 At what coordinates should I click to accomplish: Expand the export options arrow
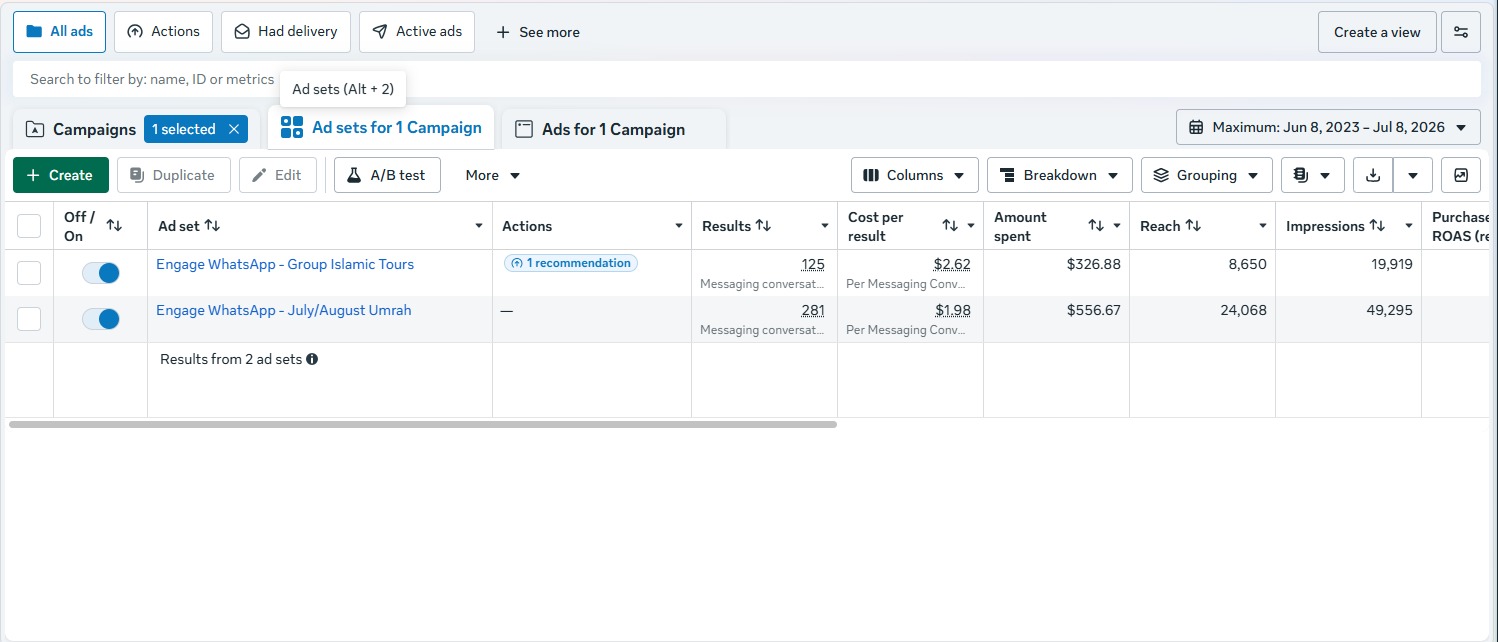tap(1413, 175)
